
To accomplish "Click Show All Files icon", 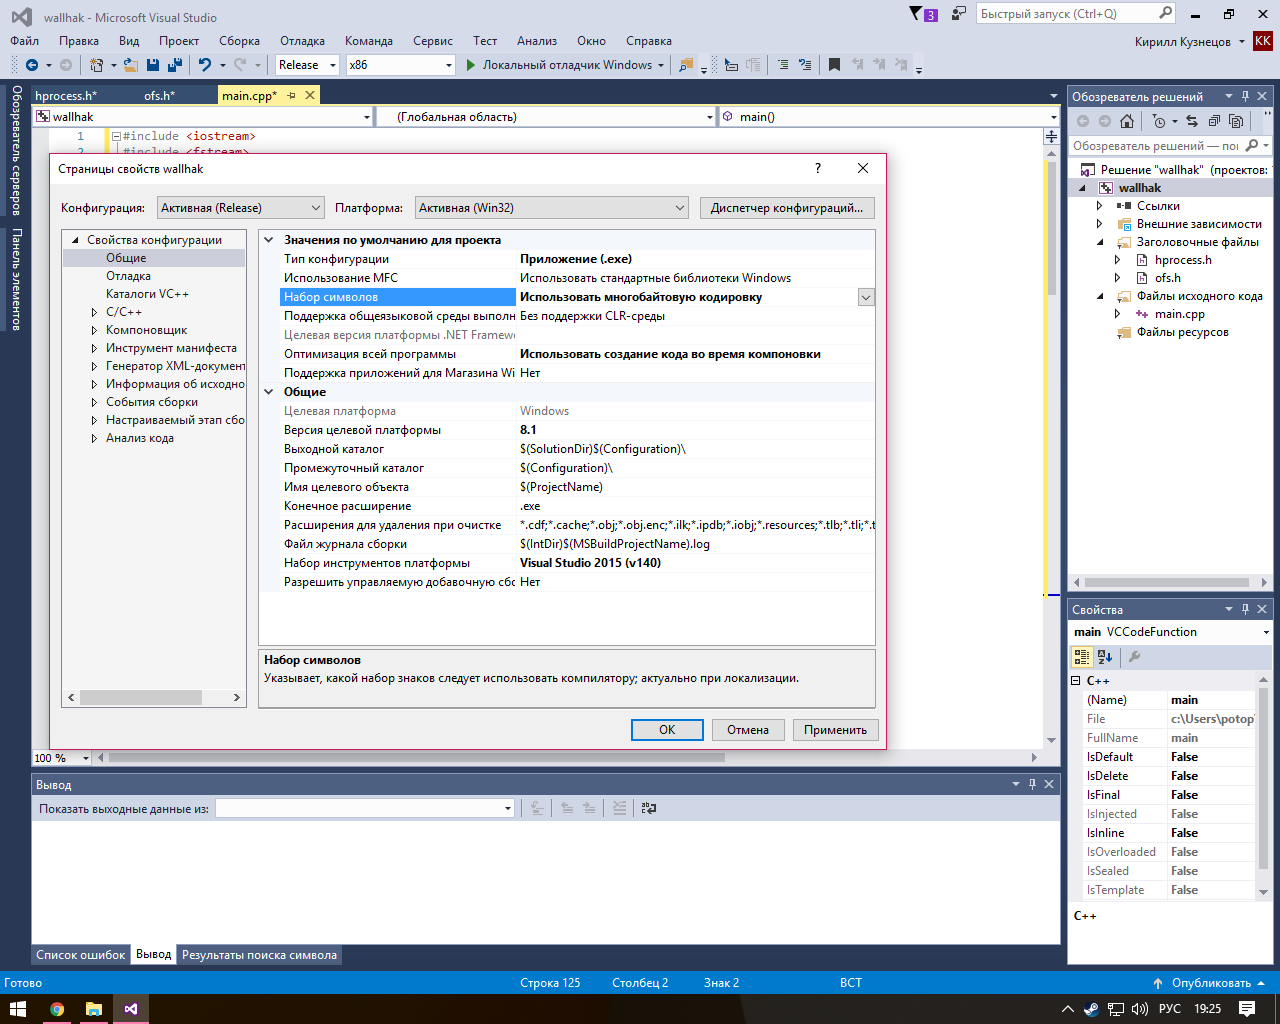I will [x=1236, y=121].
